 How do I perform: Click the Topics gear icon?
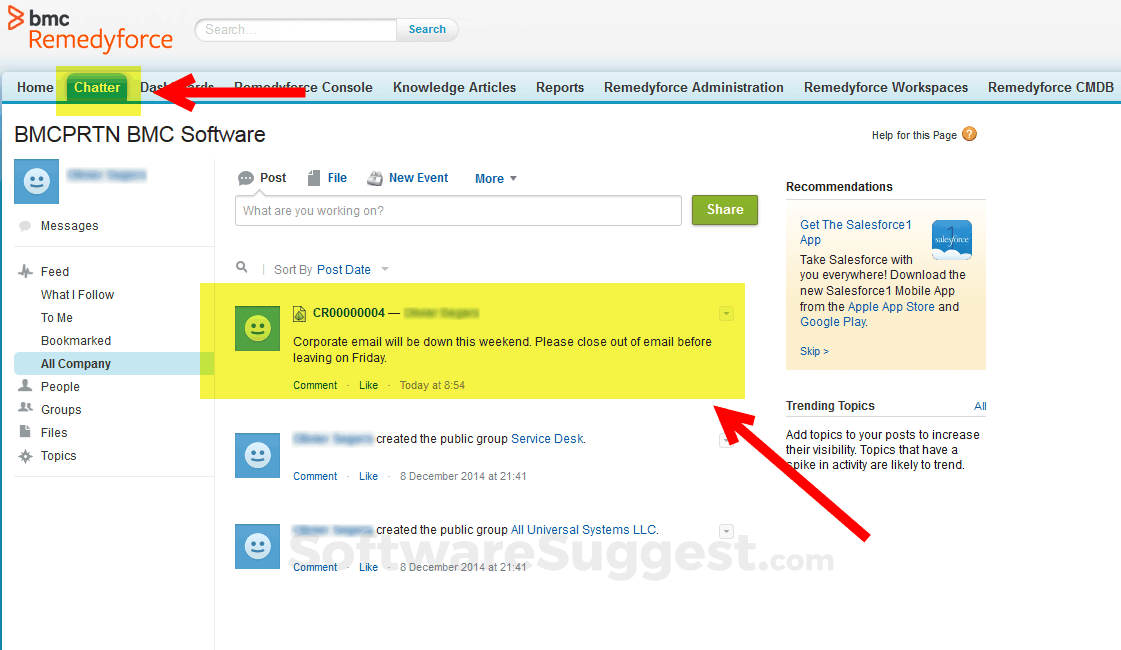click(26, 456)
